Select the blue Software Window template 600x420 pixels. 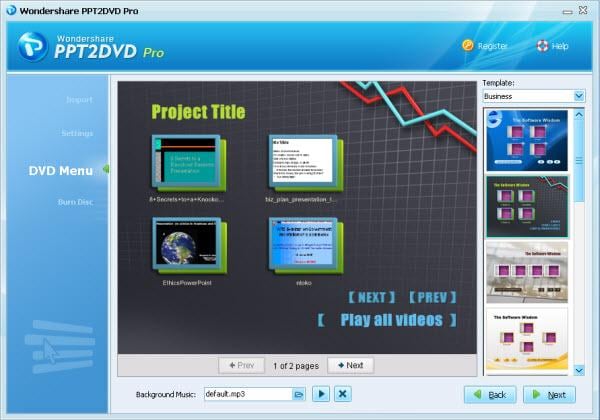527,140
